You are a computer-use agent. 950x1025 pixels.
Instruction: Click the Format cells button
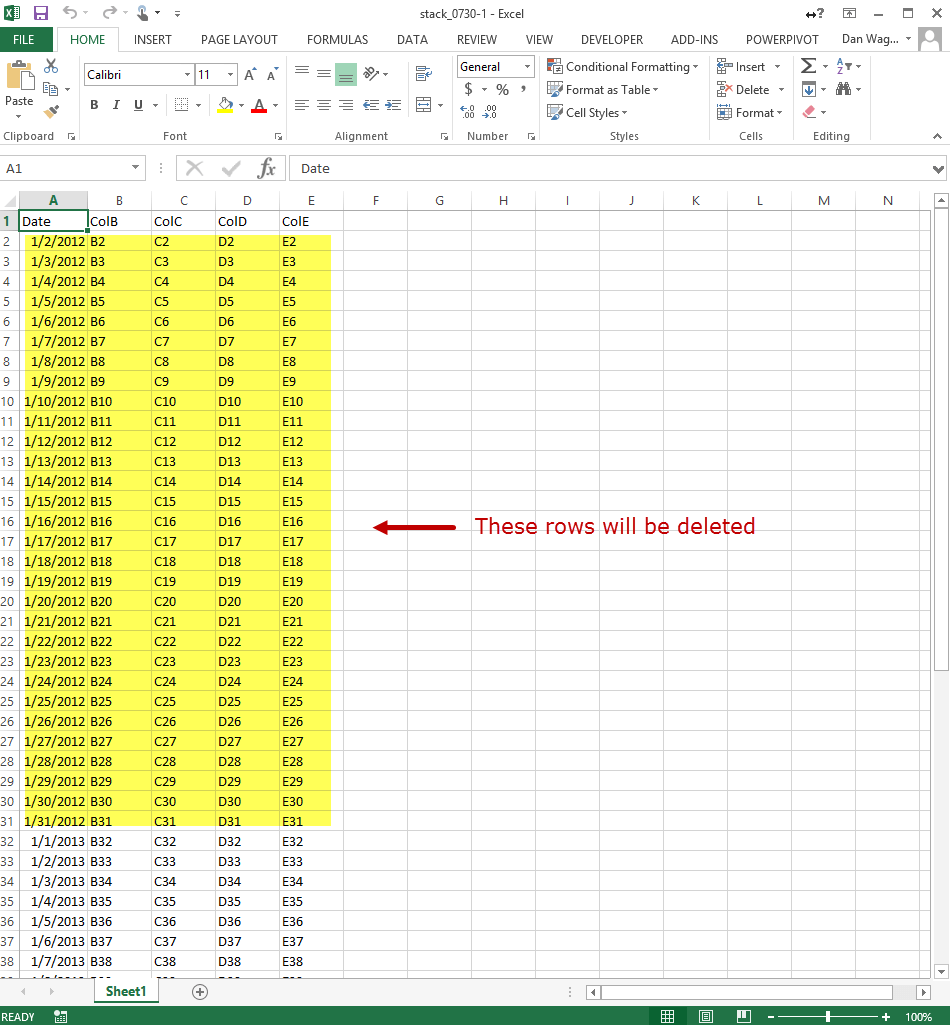[x=749, y=112]
